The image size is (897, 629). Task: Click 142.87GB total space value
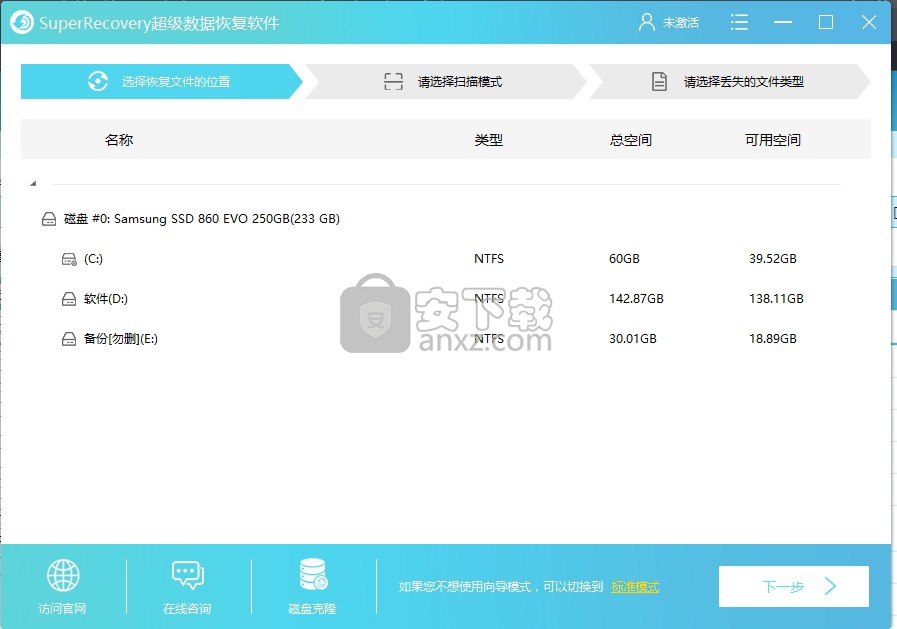pyautogui.click(x=636, y=298)
